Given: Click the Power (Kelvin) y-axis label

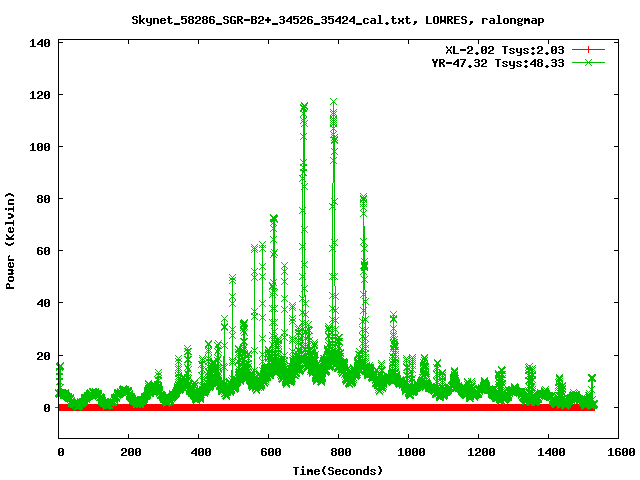Looking at the screenshot, I should point(10,241).
